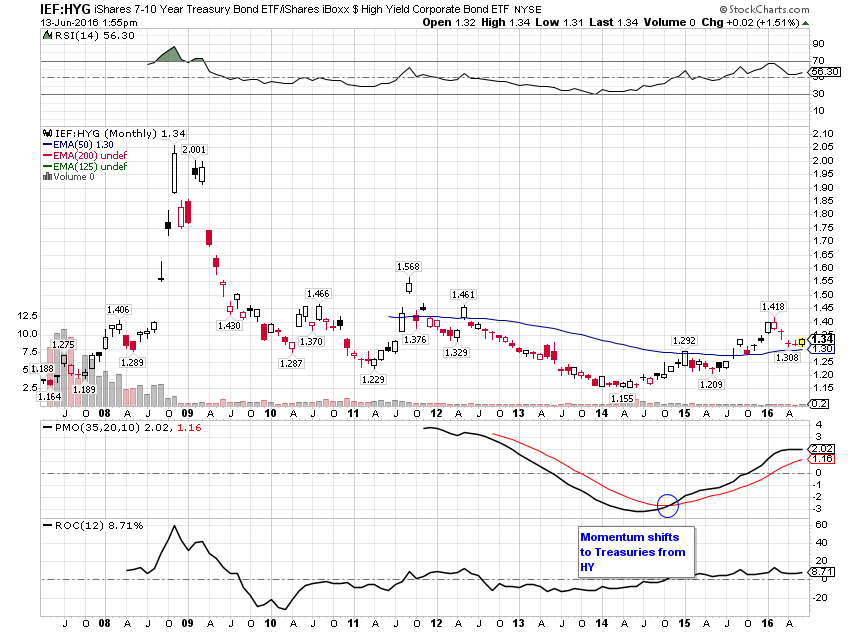Click the RSI(14) 56.30 panel label
Screen dimensions: 850x633
pyautogui.click(x=95, y=36)
